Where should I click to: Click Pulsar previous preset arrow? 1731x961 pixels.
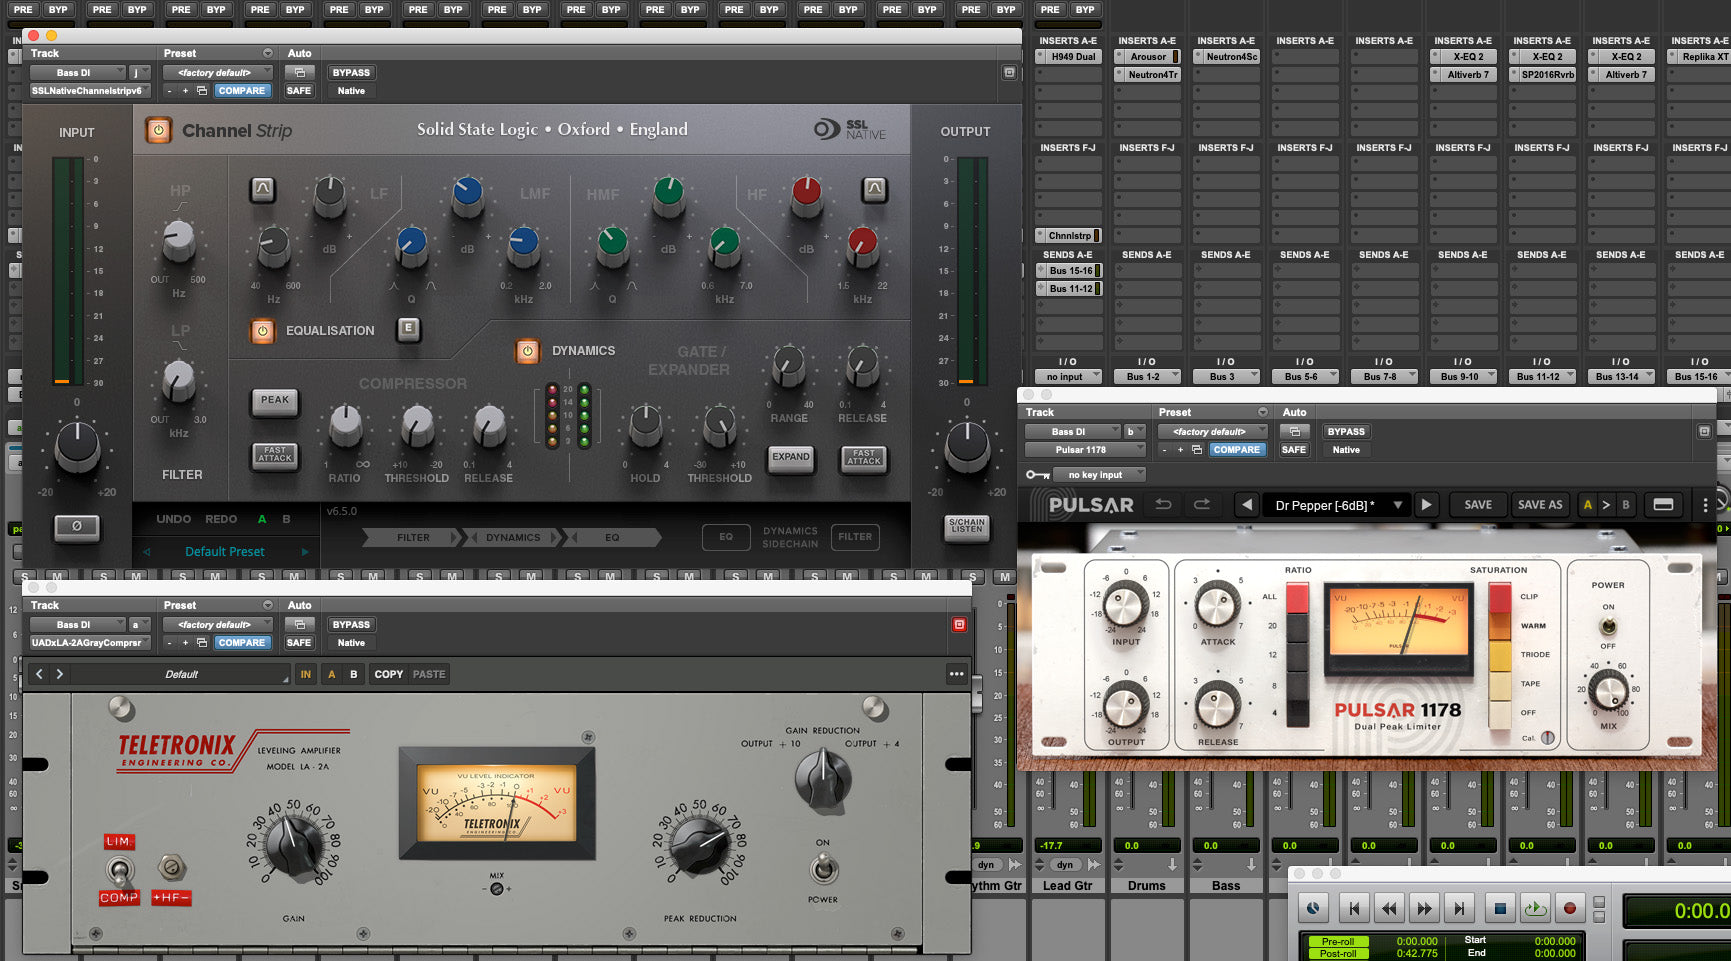1246,505
